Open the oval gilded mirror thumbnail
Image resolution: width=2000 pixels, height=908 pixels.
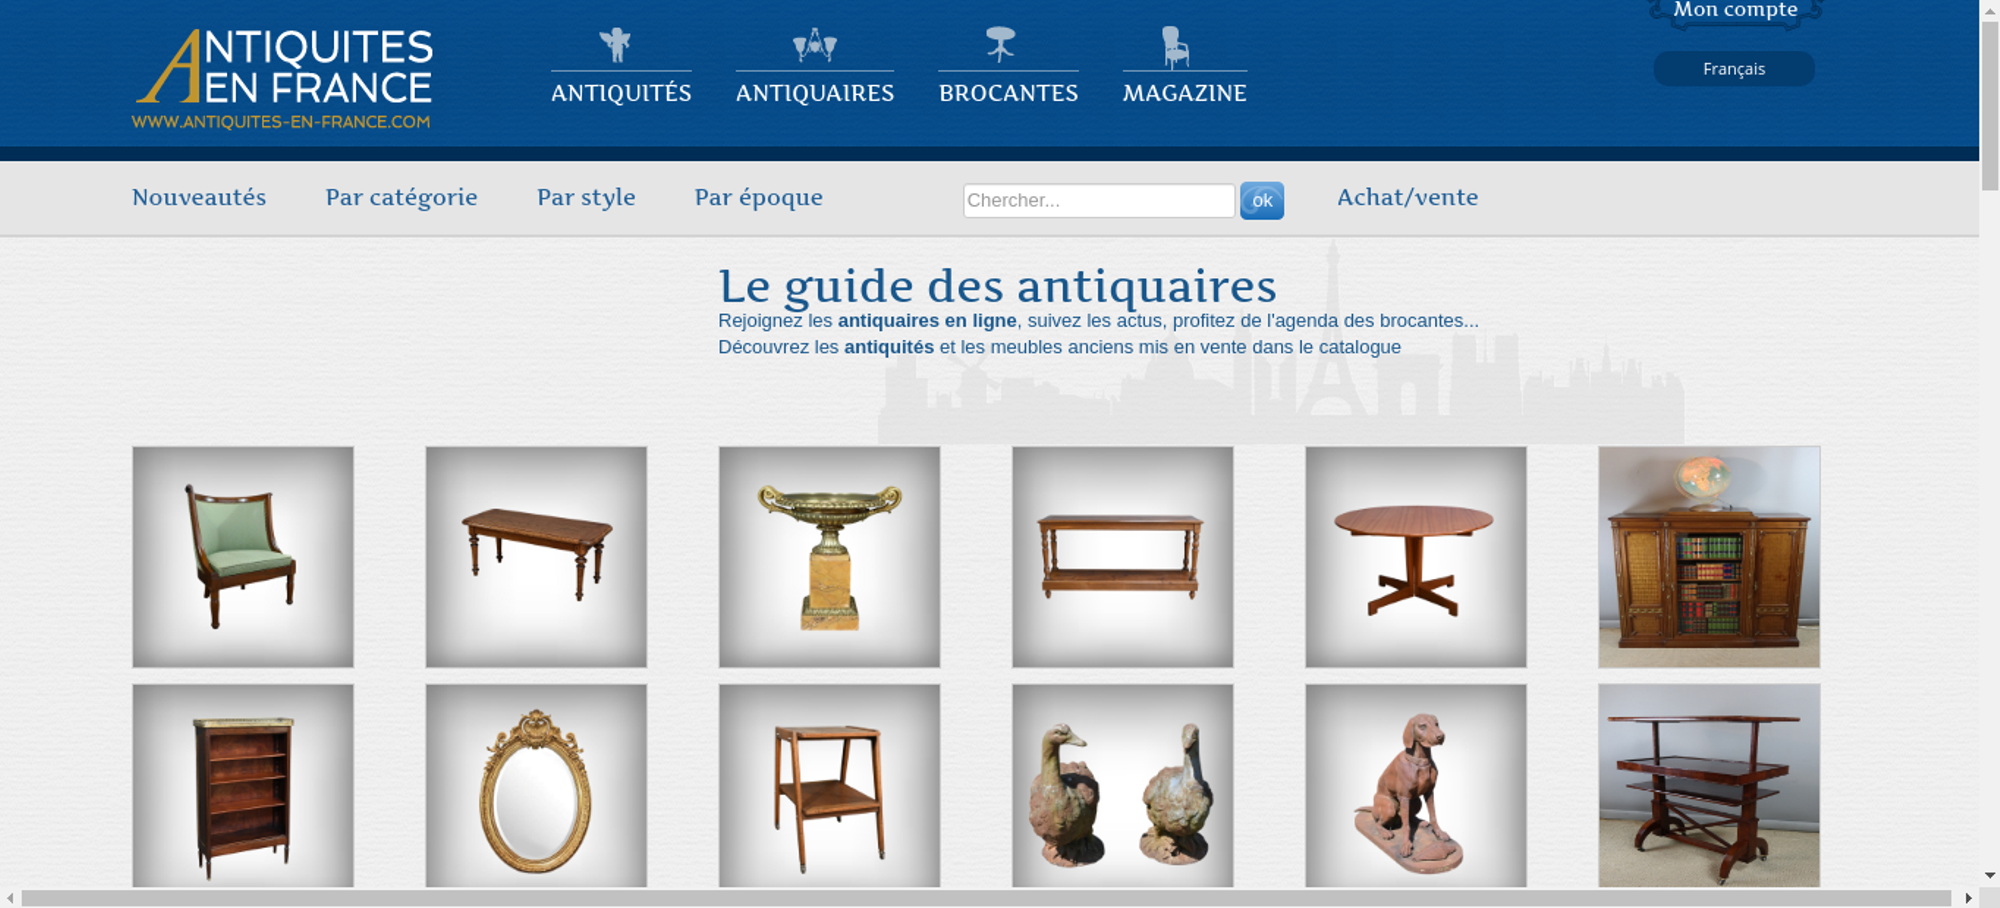coord(536,786)
